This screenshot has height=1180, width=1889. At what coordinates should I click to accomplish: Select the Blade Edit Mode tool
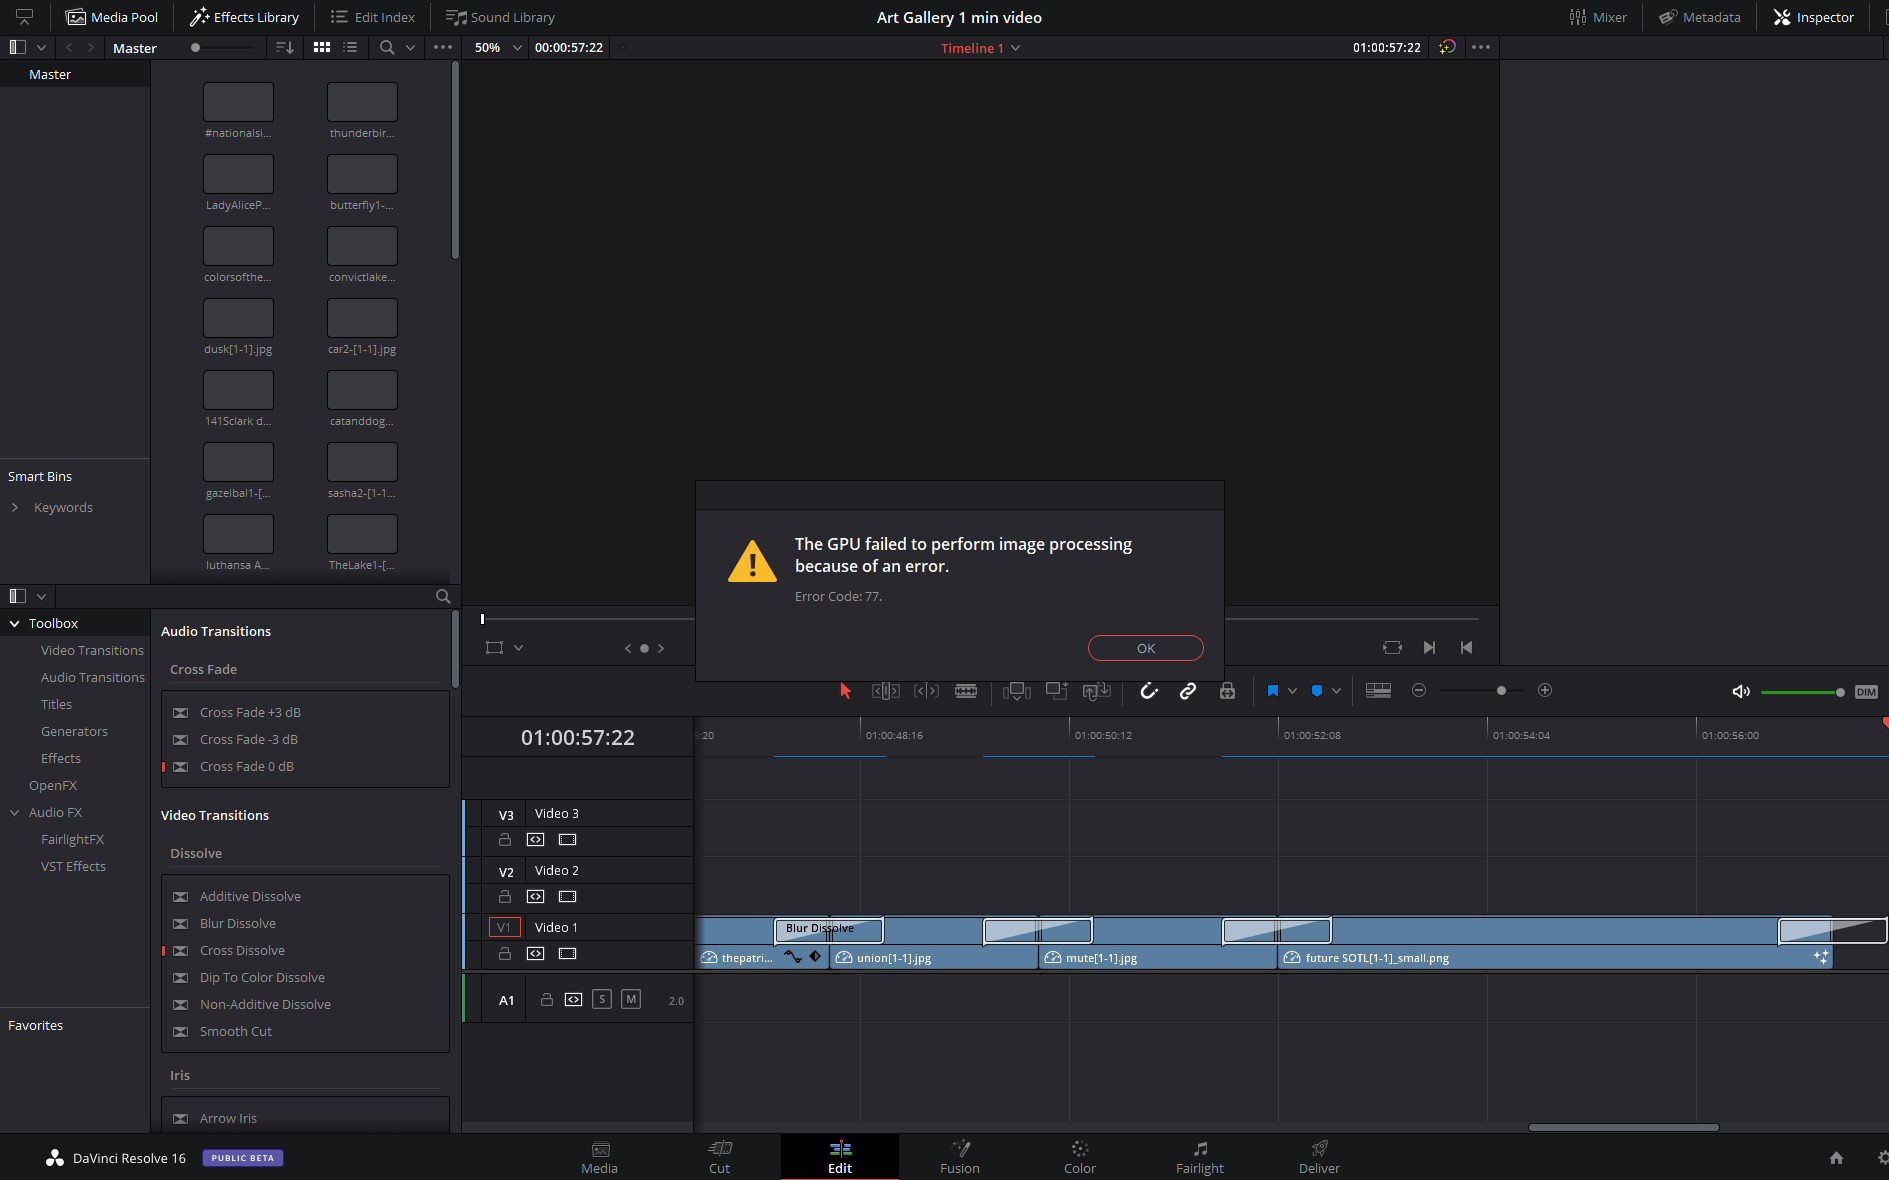966,691
